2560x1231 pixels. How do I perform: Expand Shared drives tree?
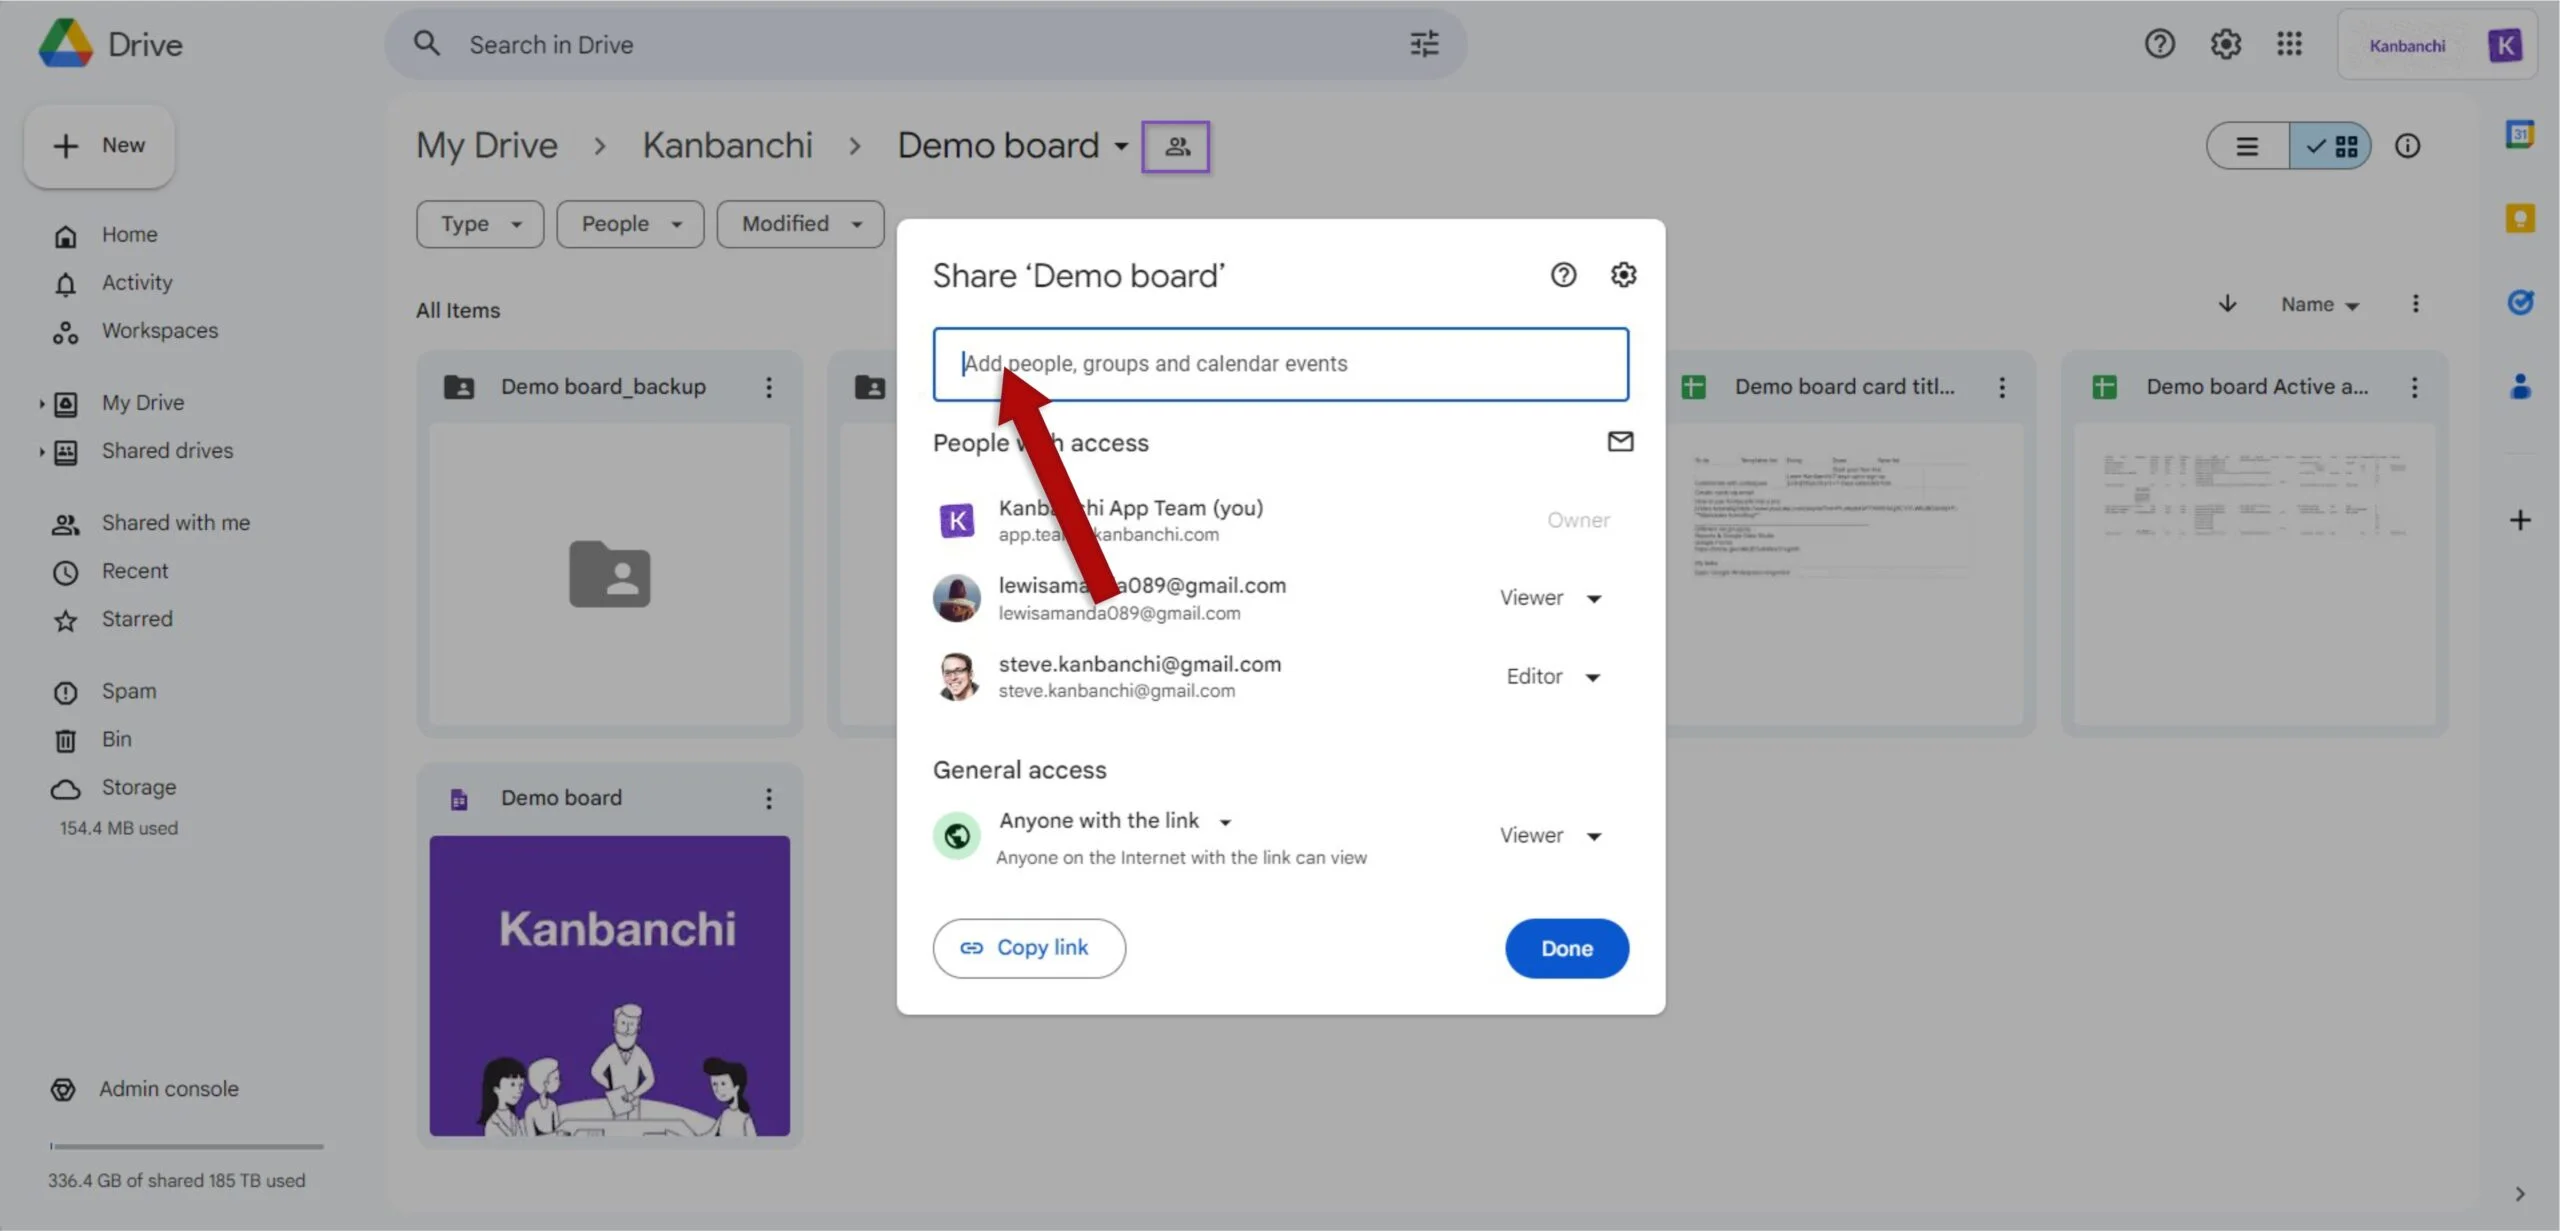point(42,452)
